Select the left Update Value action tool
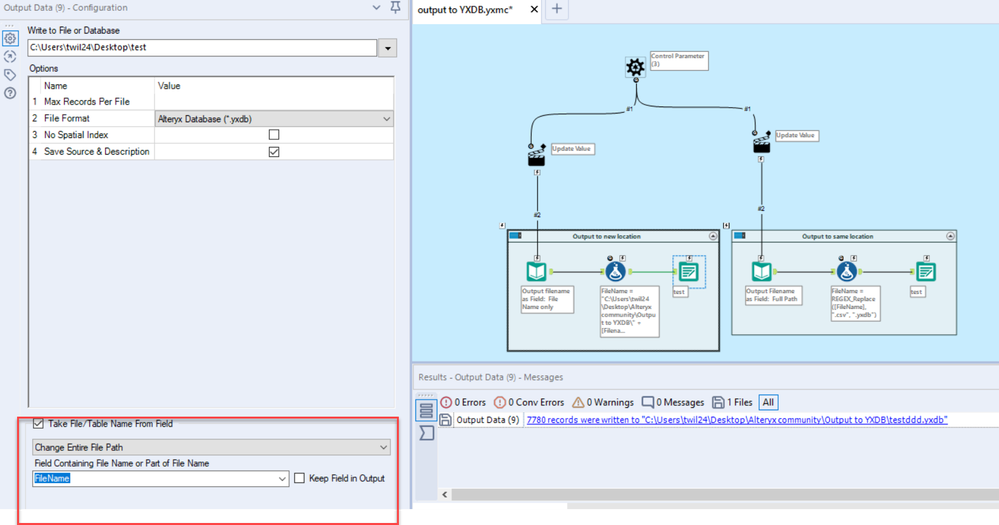This screenshot has height=525, width=999. [x=536, y=156]
